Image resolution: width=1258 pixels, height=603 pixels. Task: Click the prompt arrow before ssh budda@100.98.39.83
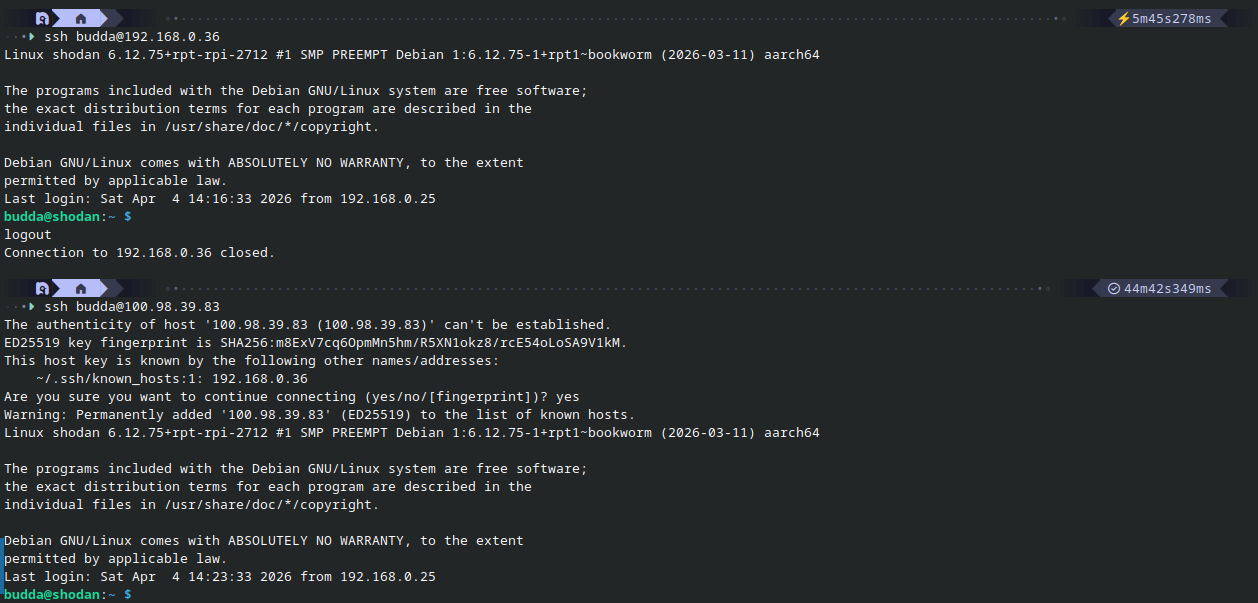point(31,307)
